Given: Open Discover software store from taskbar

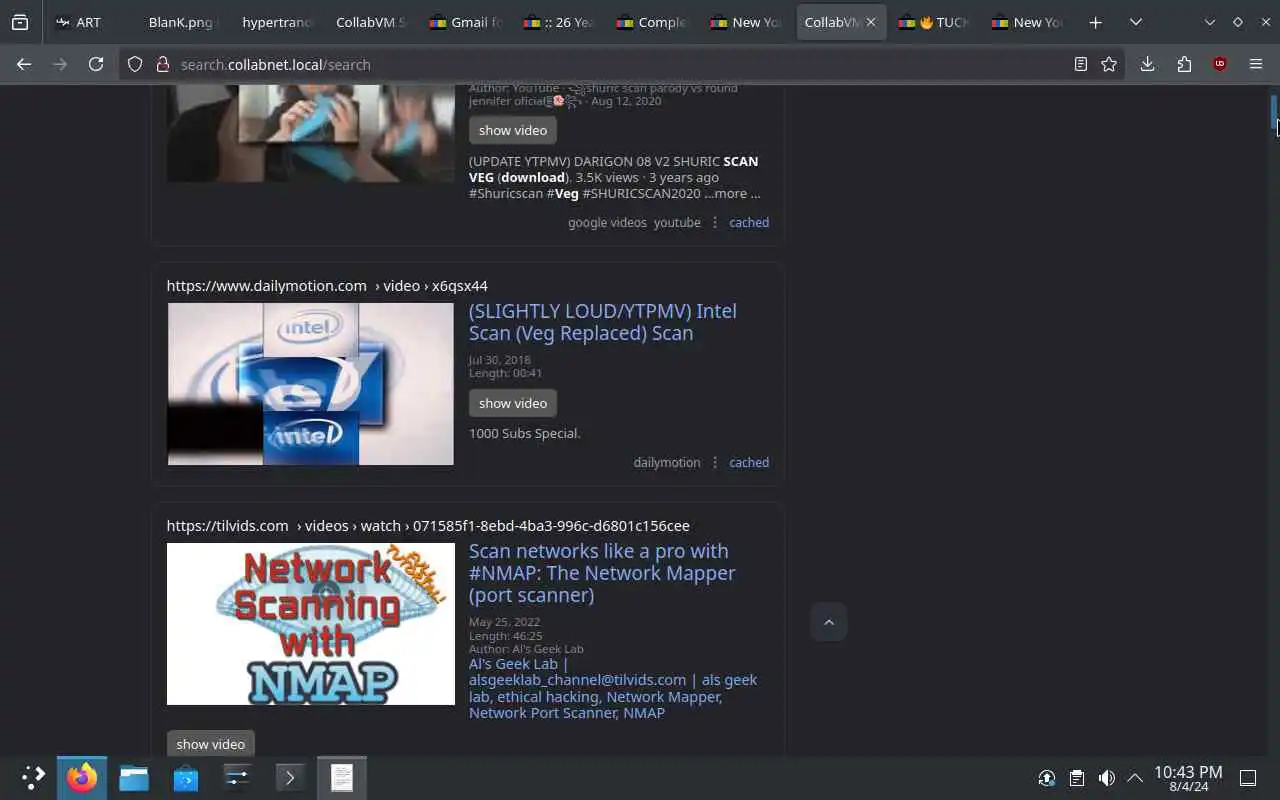Looking at the screenshot, I should click(186, 778).
